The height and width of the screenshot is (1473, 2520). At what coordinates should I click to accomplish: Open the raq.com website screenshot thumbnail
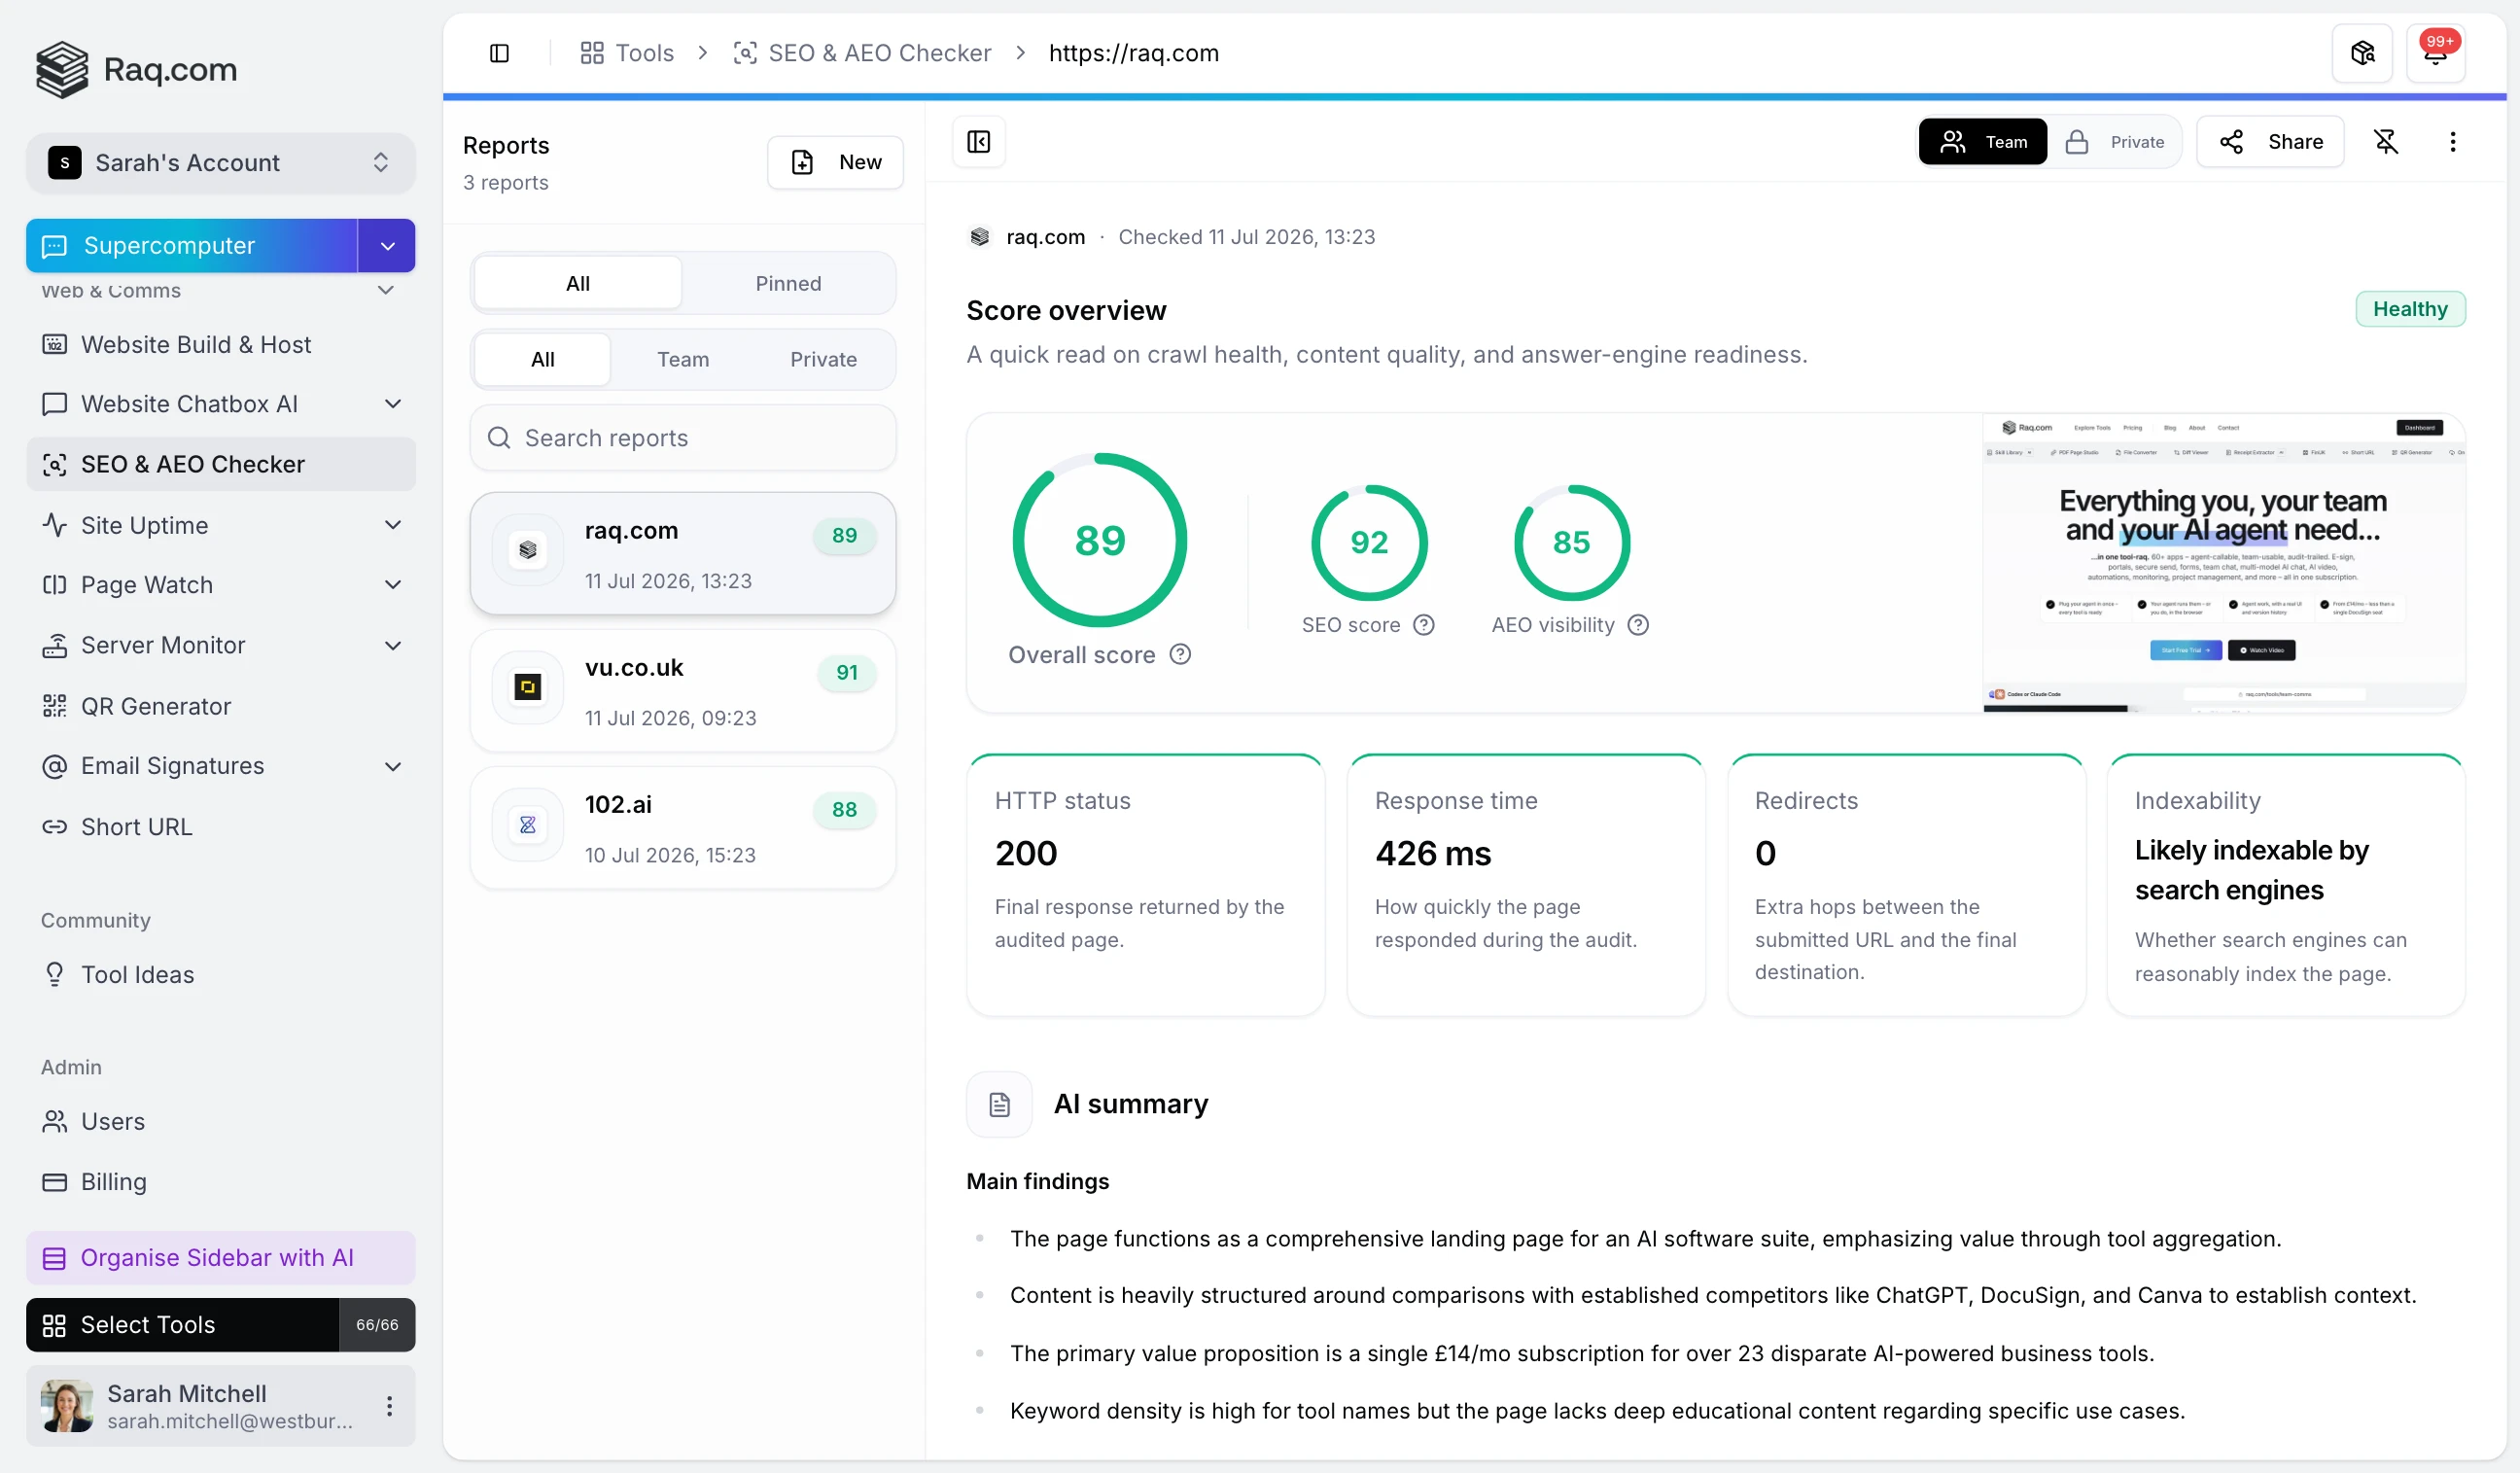click(2224, 562)
